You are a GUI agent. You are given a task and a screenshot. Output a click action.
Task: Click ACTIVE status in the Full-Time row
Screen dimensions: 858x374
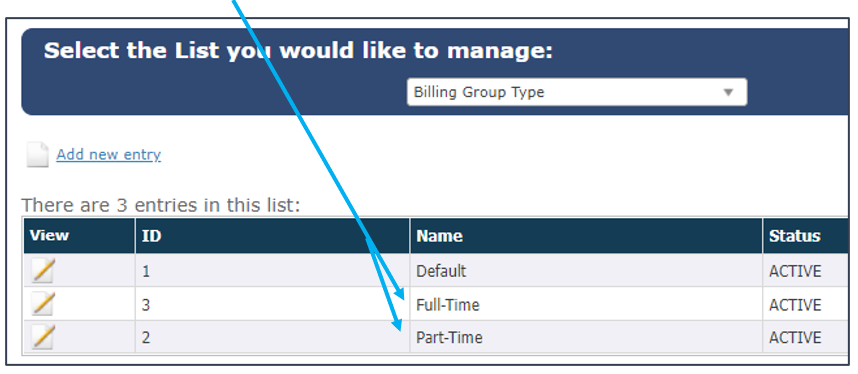coord(795,304)
